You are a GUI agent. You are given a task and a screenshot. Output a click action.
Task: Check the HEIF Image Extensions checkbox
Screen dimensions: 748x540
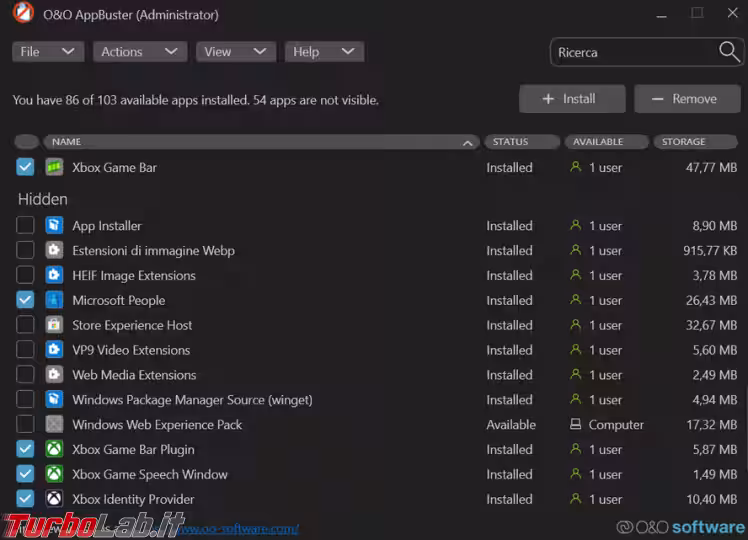(25, 275)
